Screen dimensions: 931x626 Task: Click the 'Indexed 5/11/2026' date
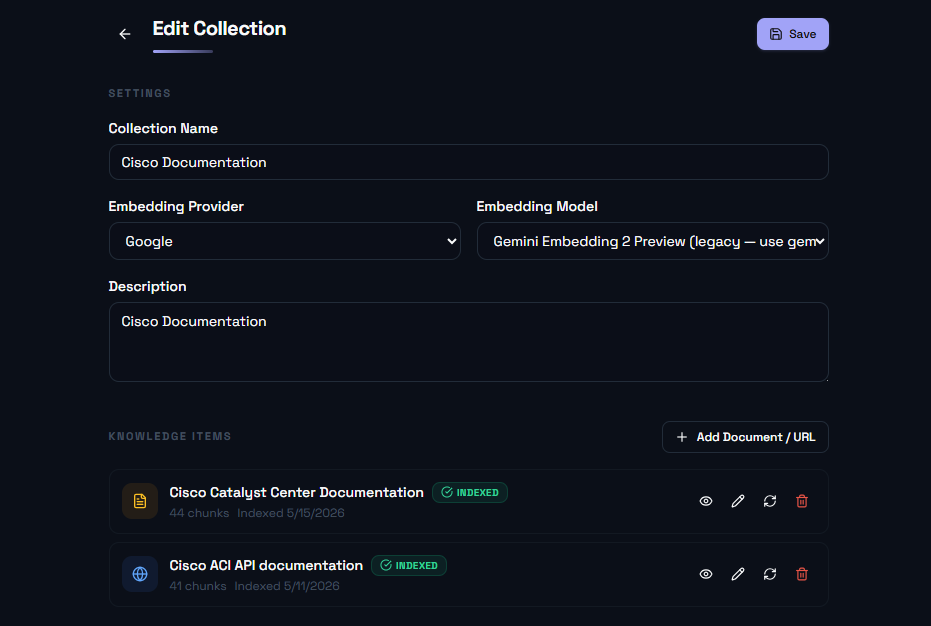(x=287, y=586)
